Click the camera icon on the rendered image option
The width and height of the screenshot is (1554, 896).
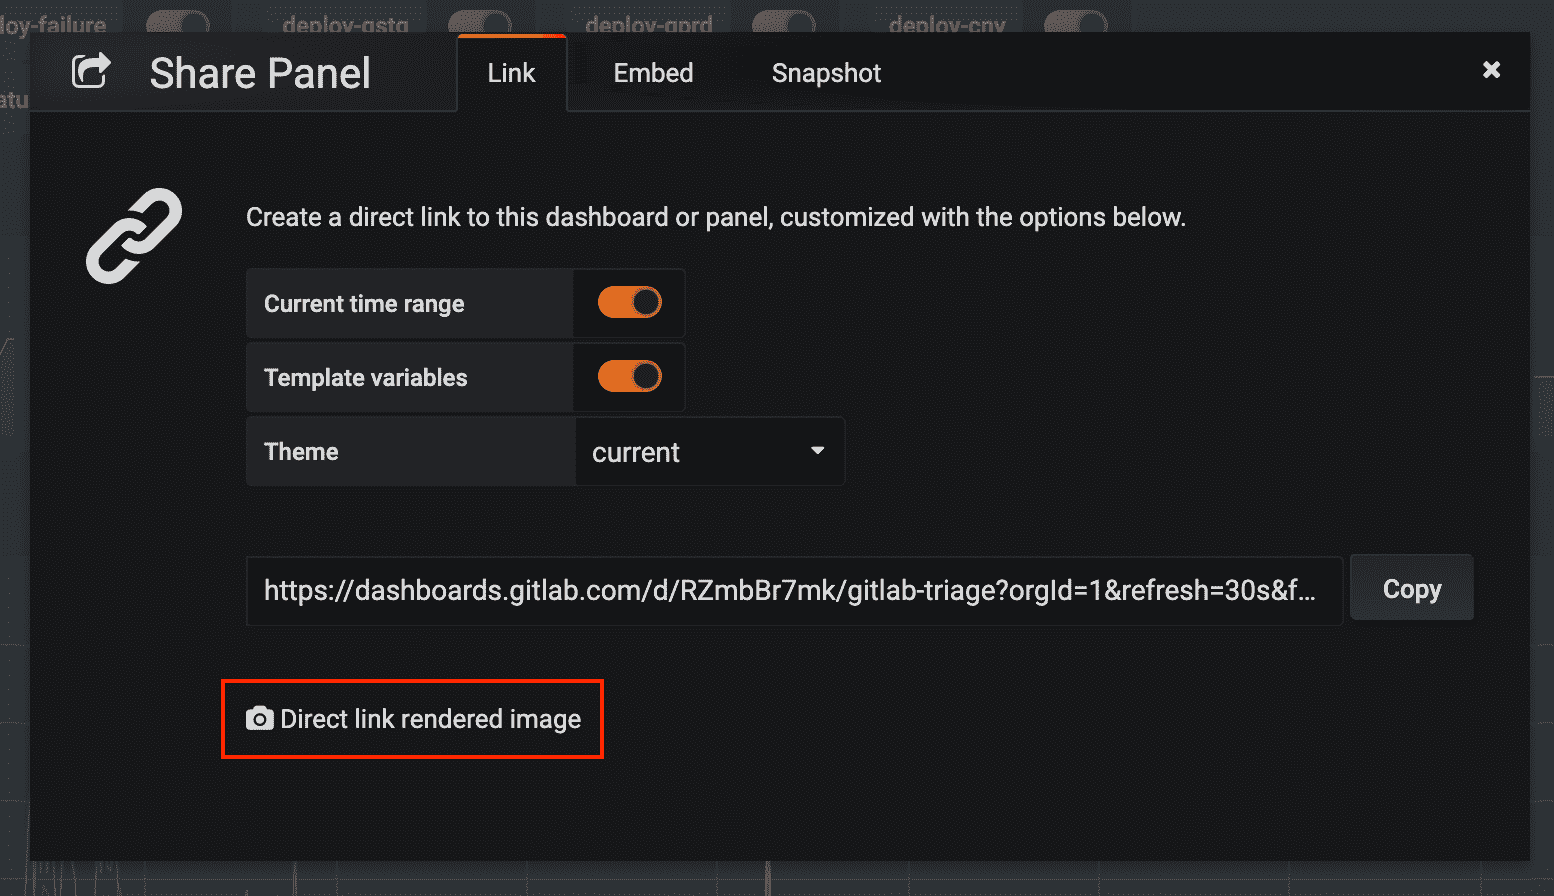[x=260, y=718]
